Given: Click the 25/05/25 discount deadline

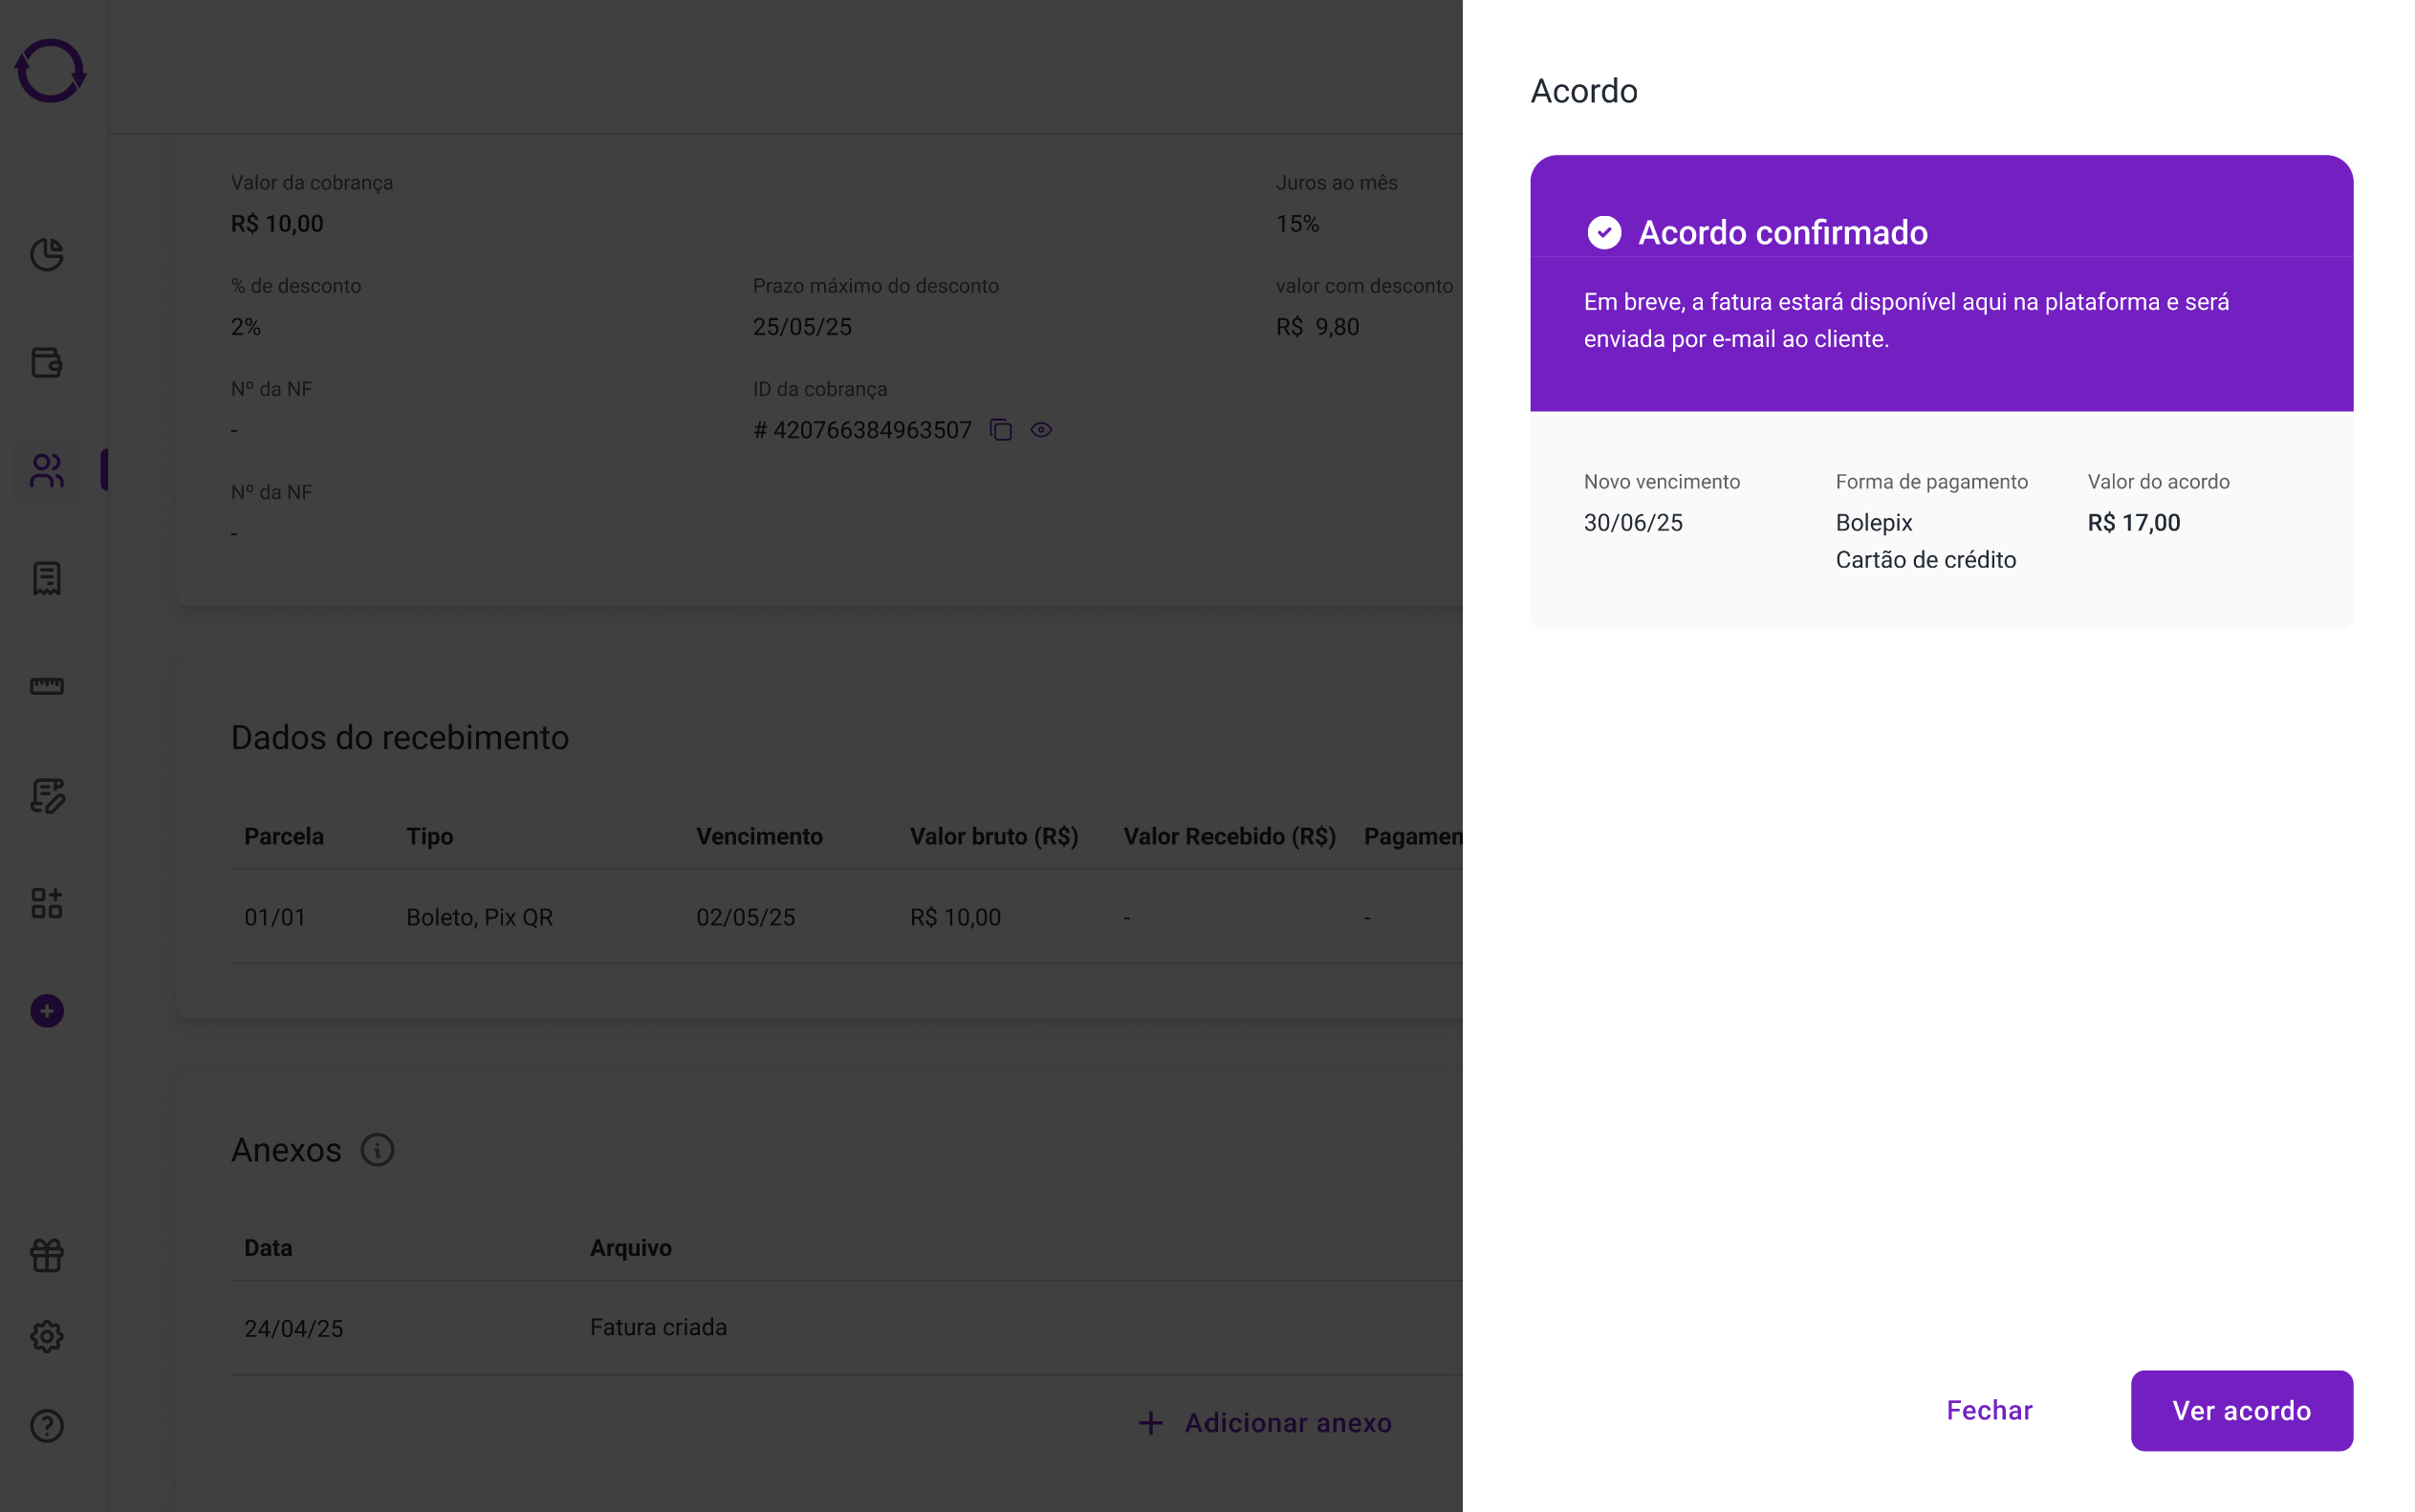Looking at the screenshot, I should coord(802,327).
